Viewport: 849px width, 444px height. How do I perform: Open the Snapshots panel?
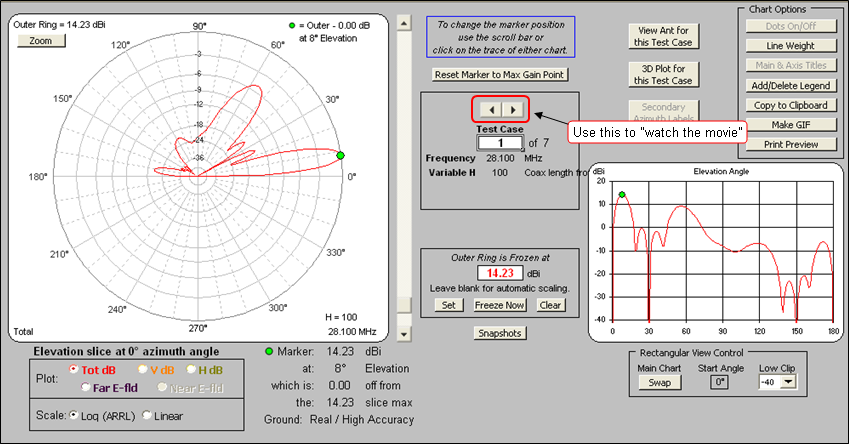coord(500,333)
